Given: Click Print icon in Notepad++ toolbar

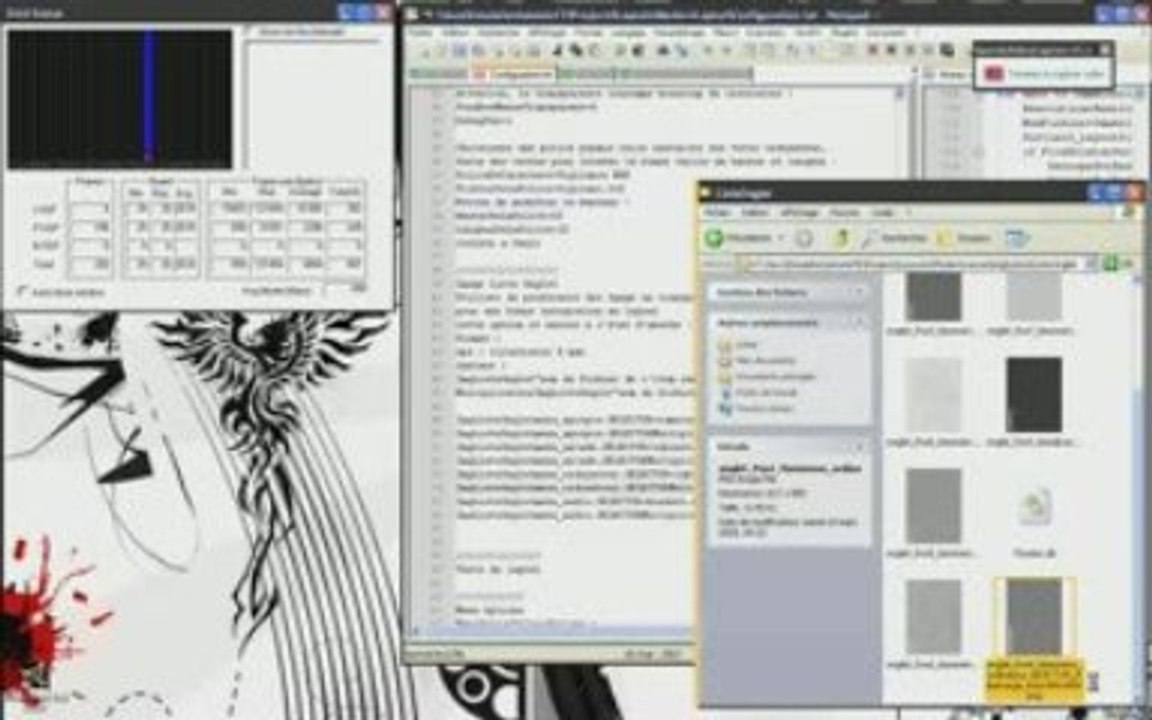Looking at the screenshot, I should (534, 50).
